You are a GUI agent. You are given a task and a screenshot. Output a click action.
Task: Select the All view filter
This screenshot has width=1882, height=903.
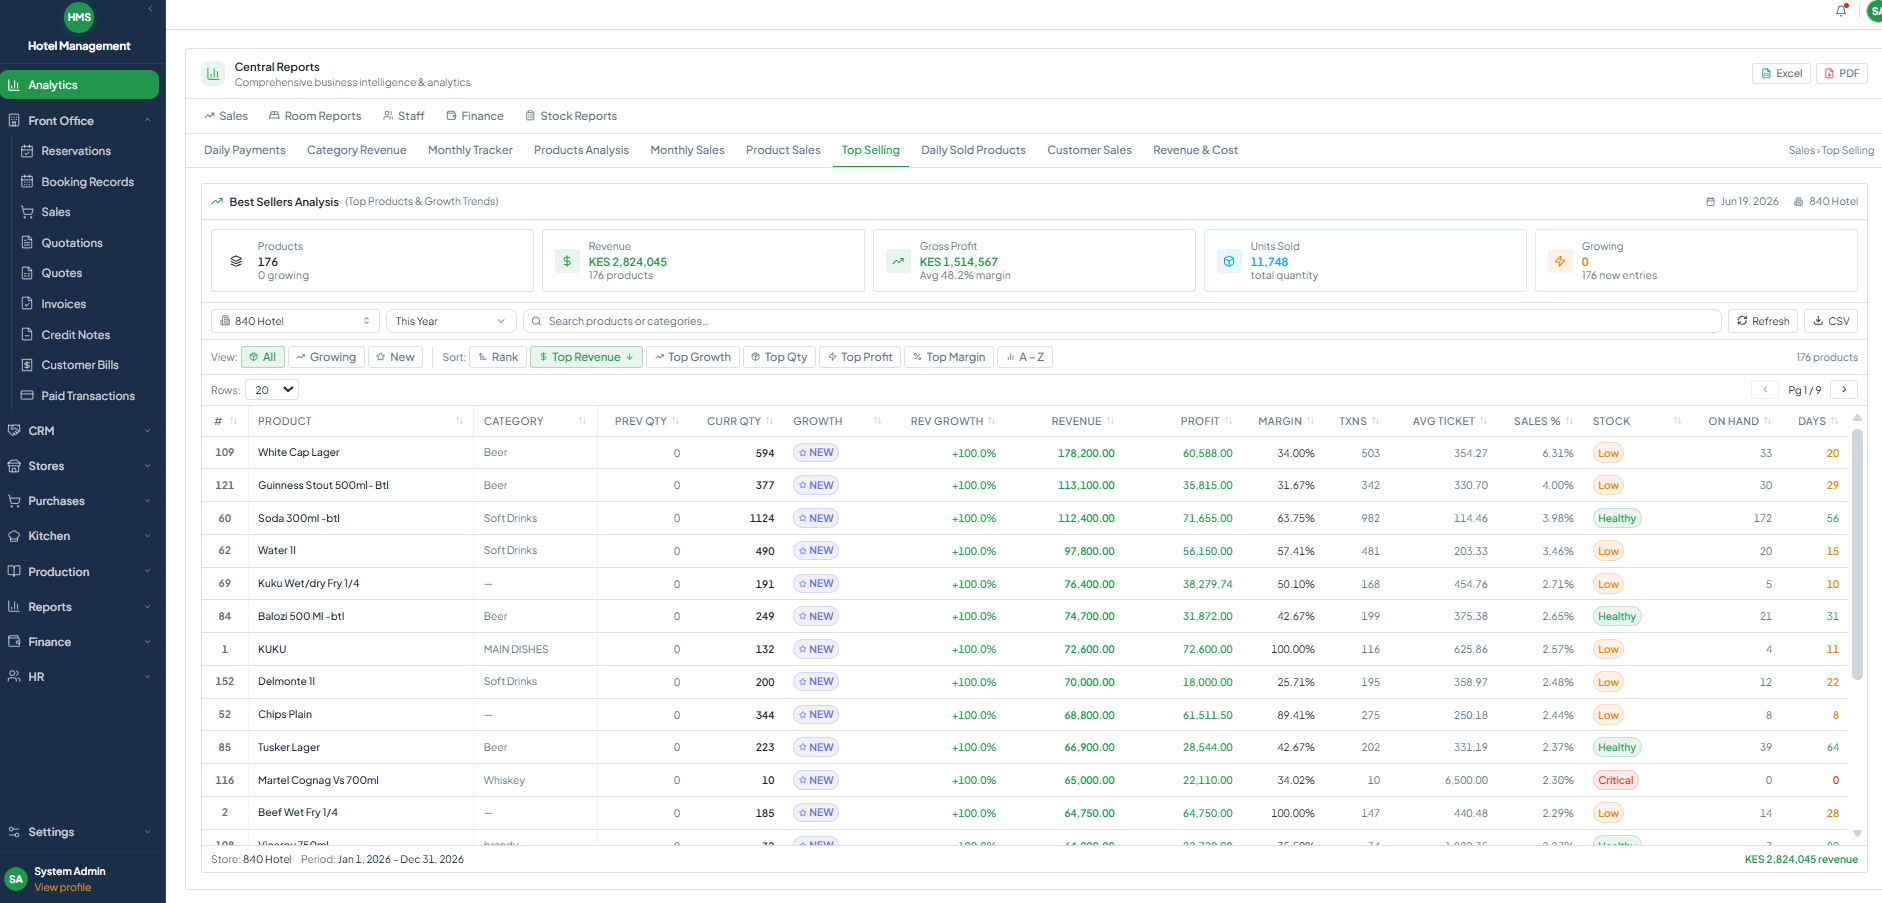(x=263, y=357)
